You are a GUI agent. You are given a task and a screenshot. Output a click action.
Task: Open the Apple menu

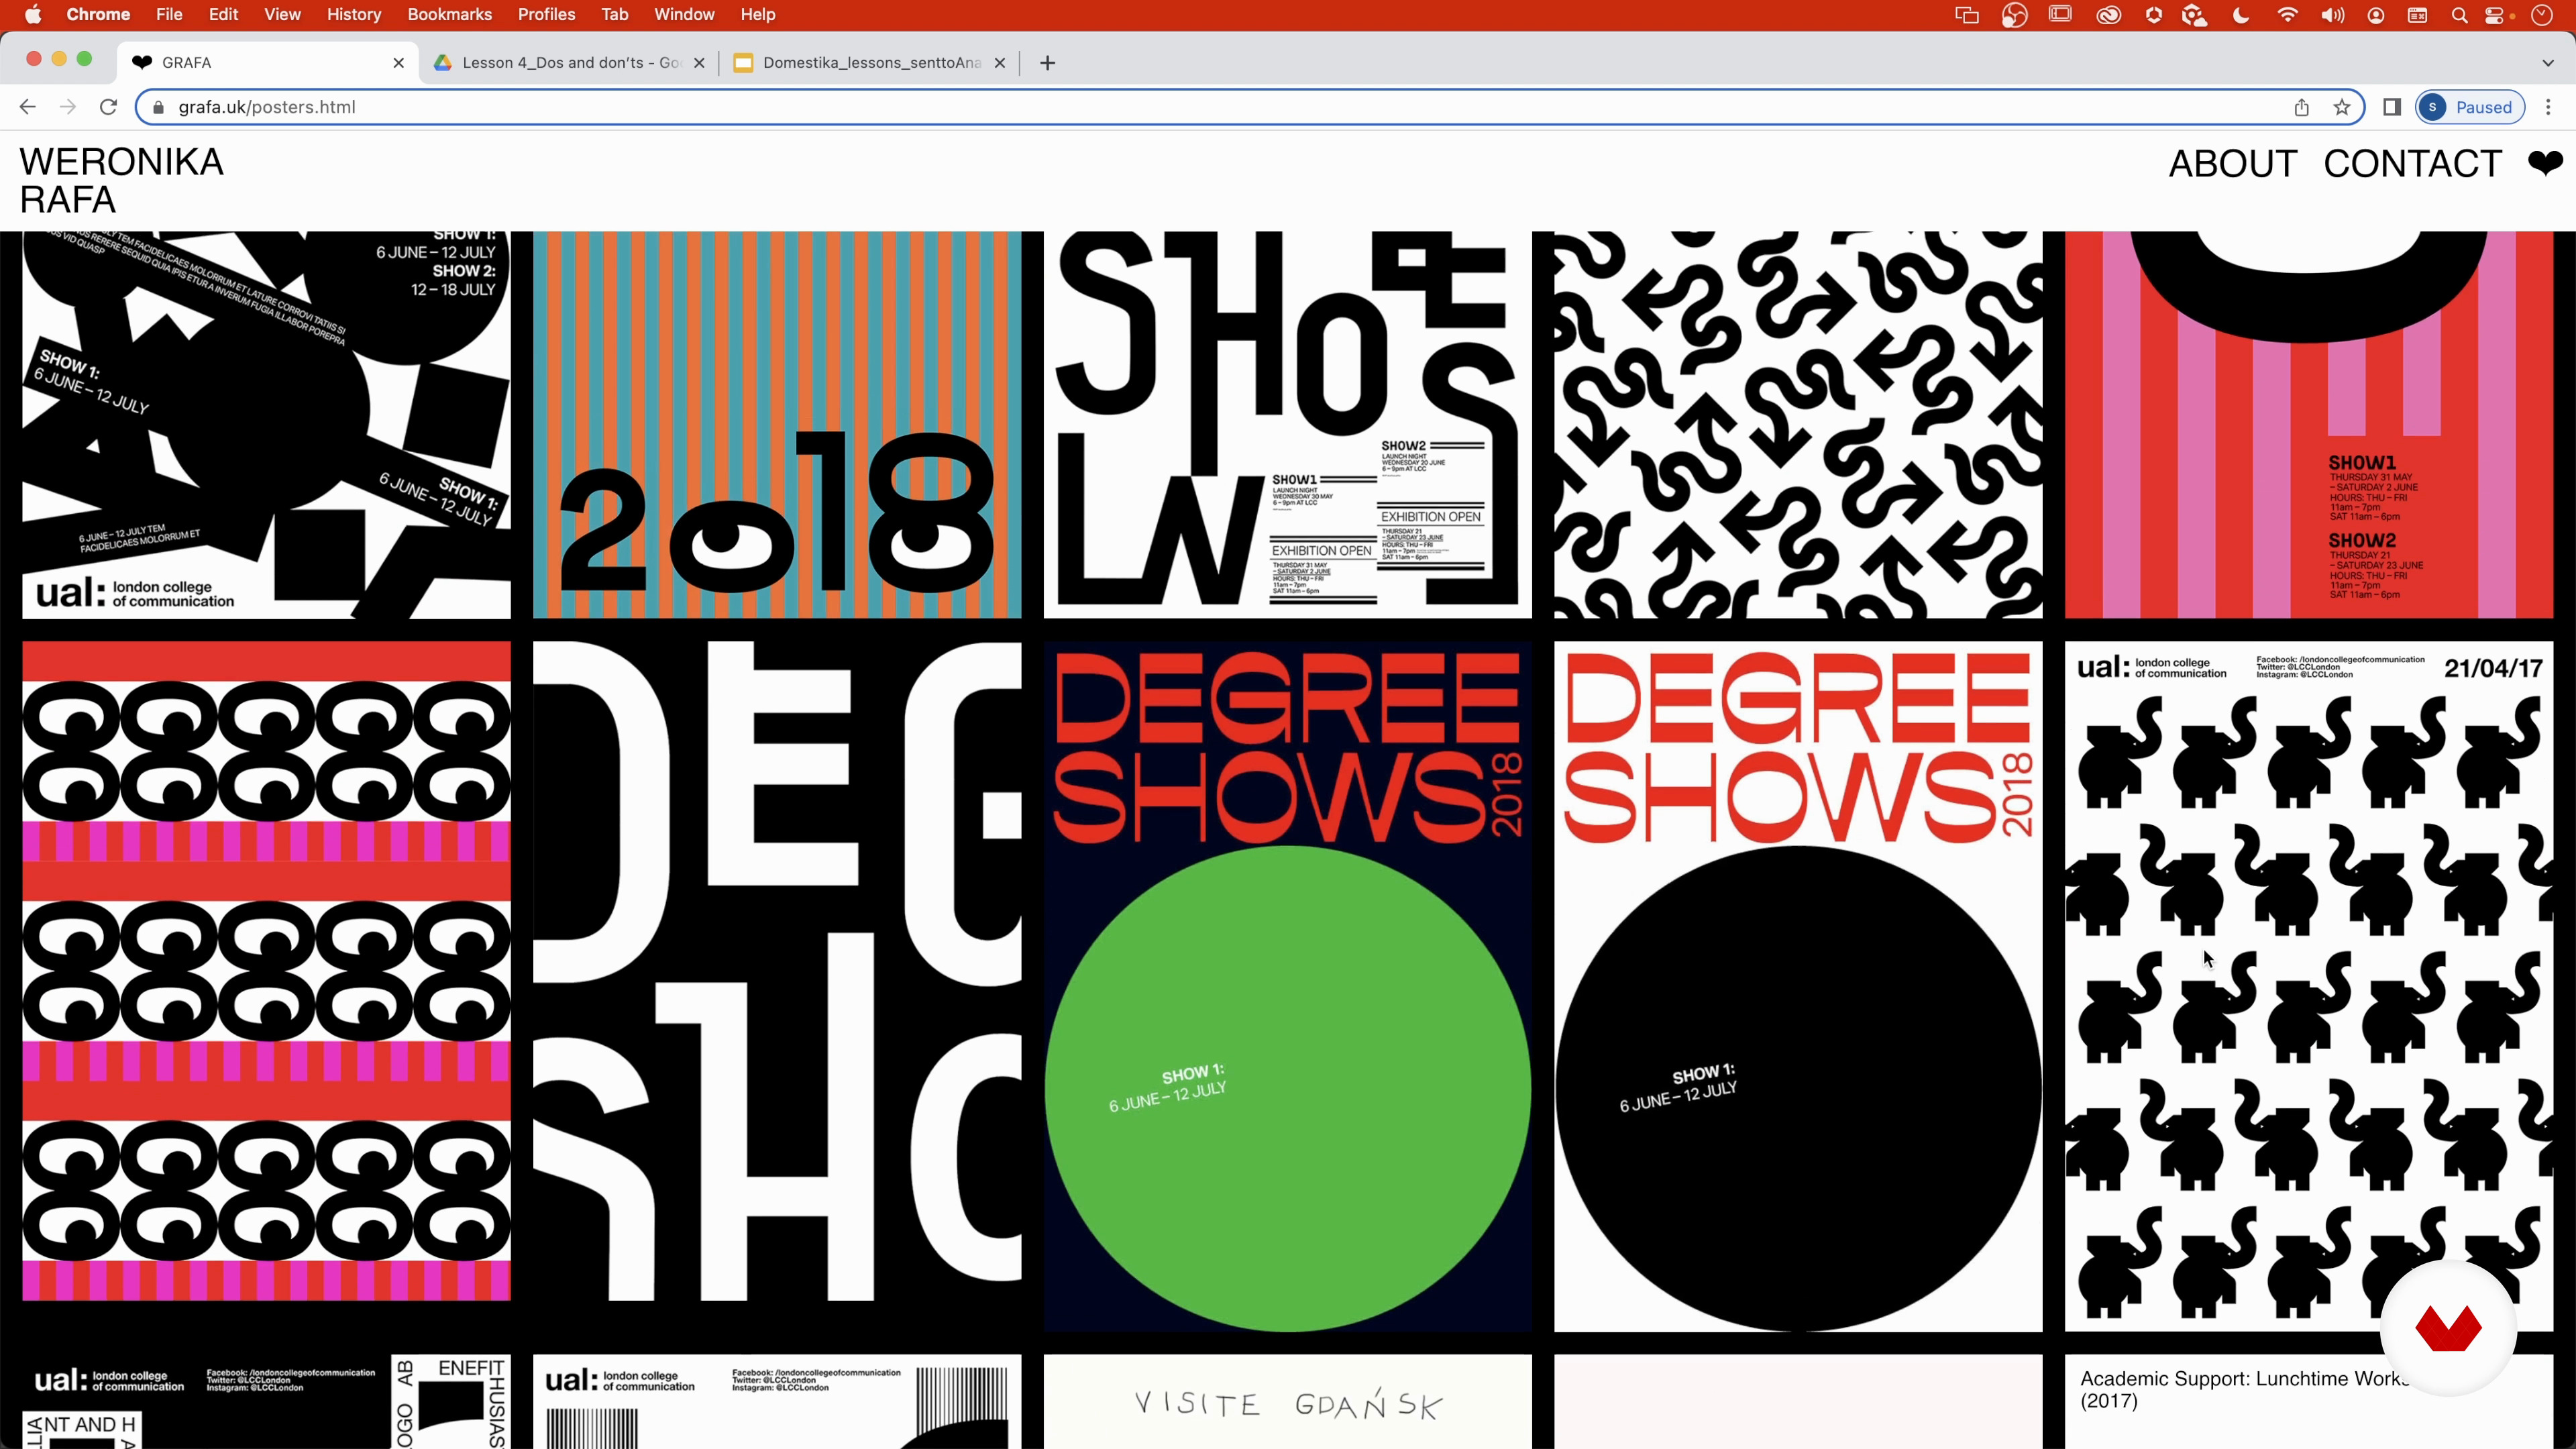coord(33,14)
